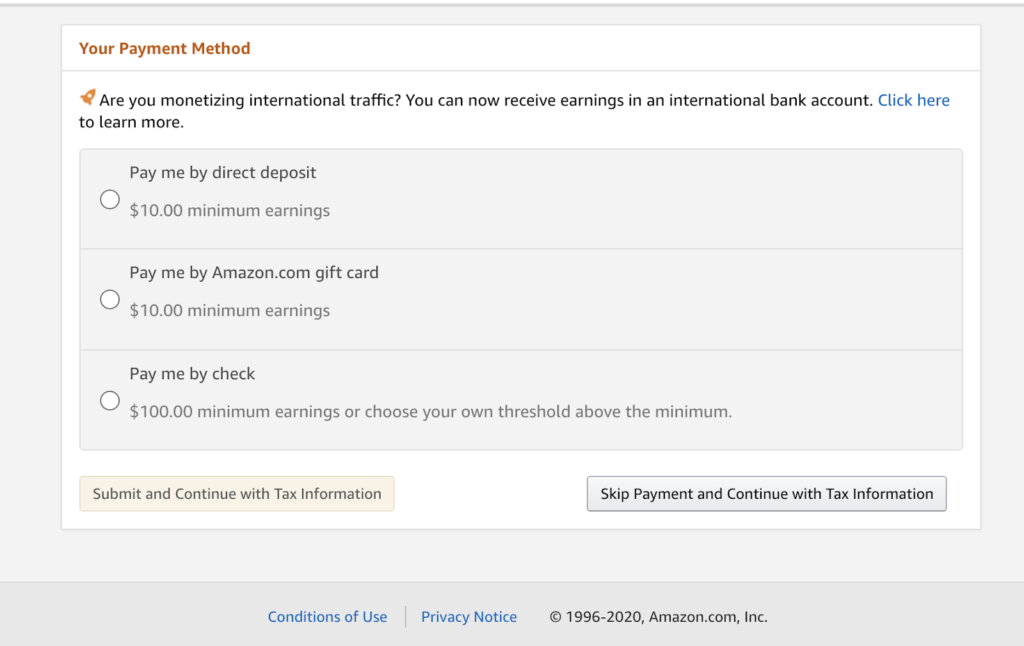The height and width of the screenshot is (646, 1024).
Task: Click the $10.00 minimum earnings text under direct deposit
Action: click(x=230, y=210)
